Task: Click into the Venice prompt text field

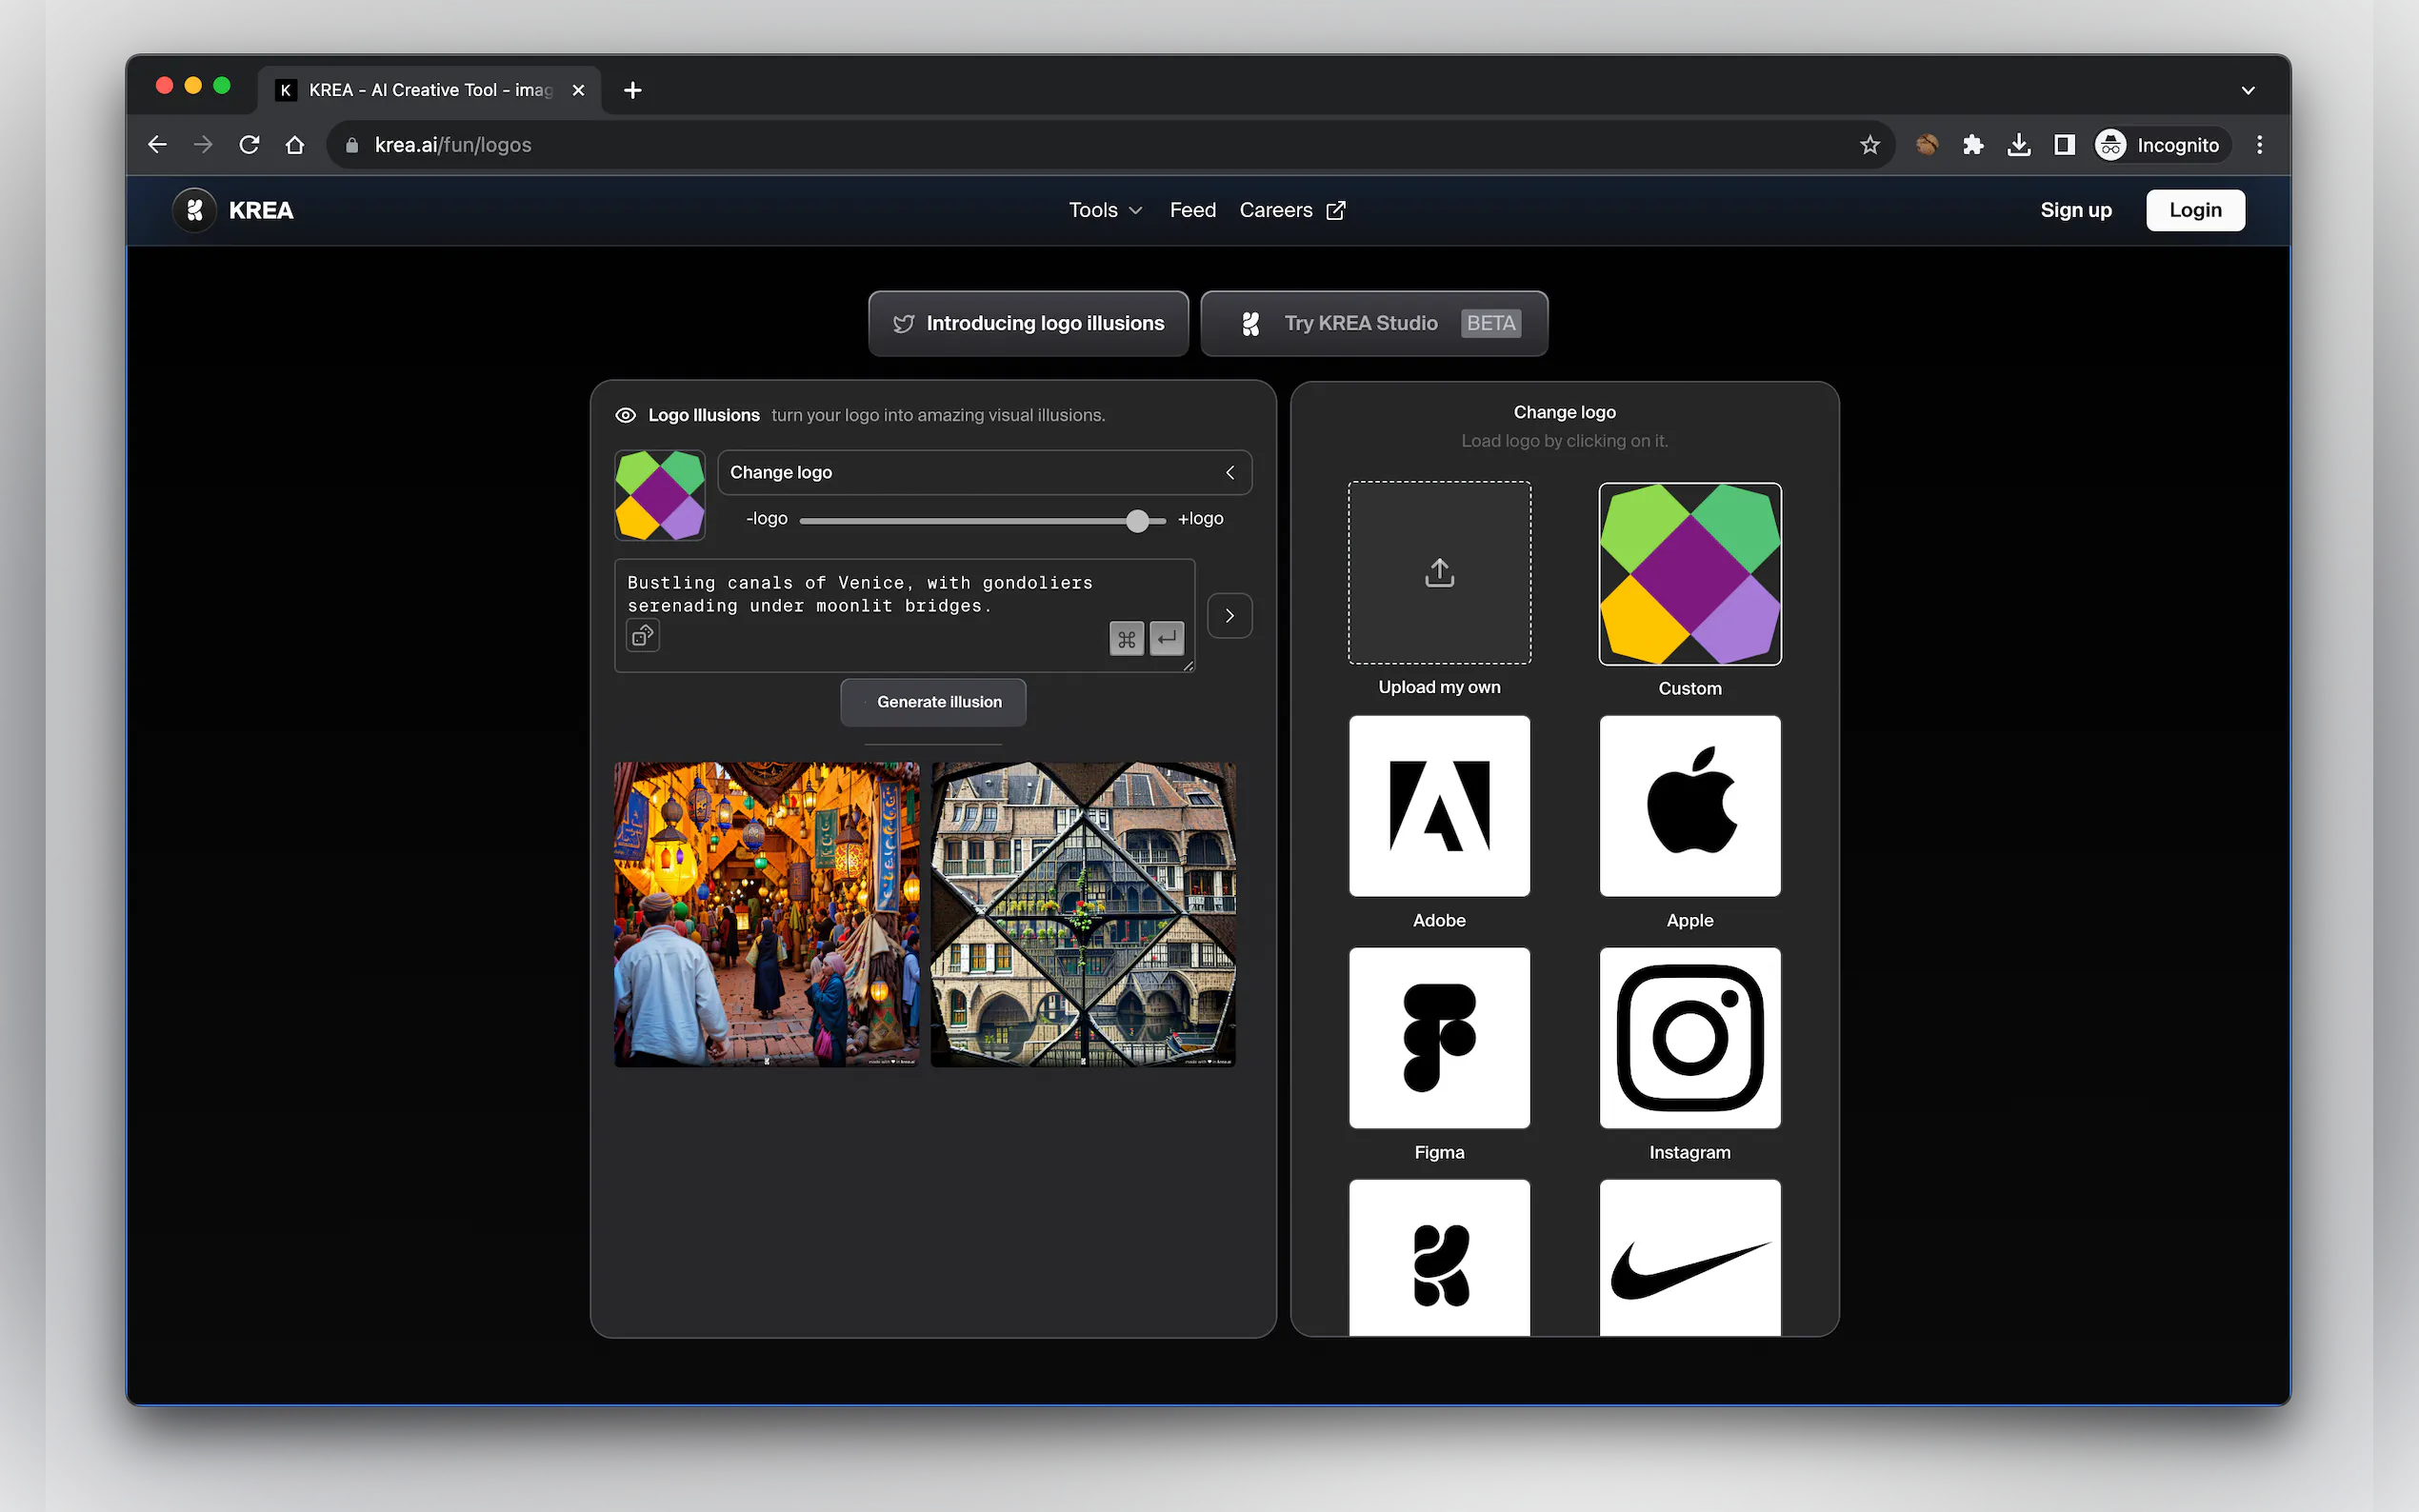Action: pyautogui.click(x=904, y=614)
